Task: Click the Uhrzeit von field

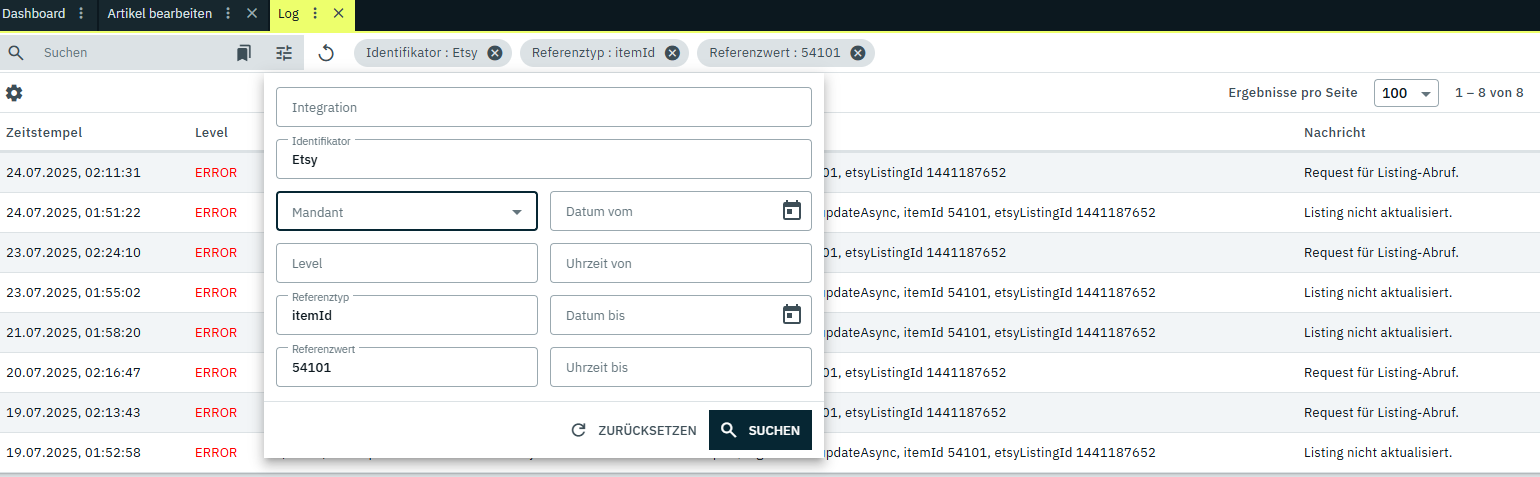Action: [680, 263]
